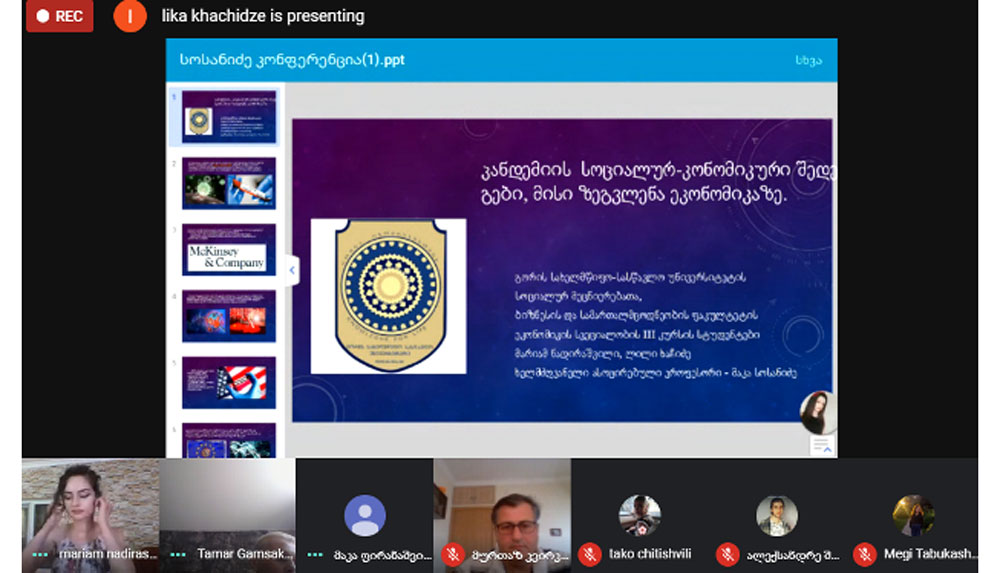The image size is (1000, 573).
Task: Click the presenter's round photo on the slide corner
Action: (817, 412)
